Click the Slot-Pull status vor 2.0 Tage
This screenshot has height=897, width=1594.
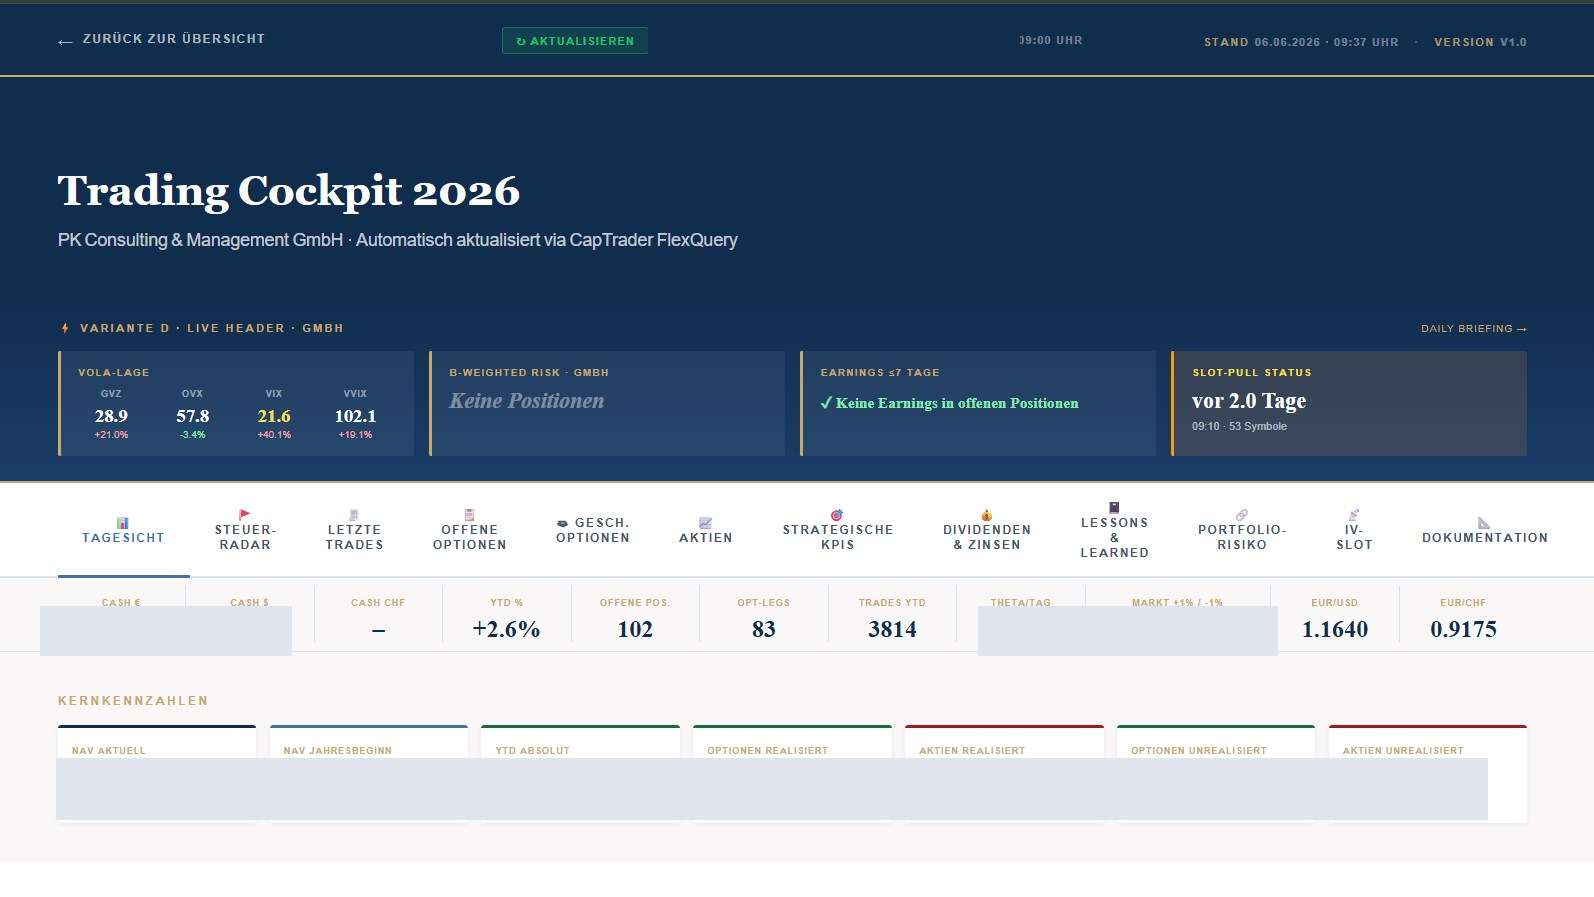1249,401
